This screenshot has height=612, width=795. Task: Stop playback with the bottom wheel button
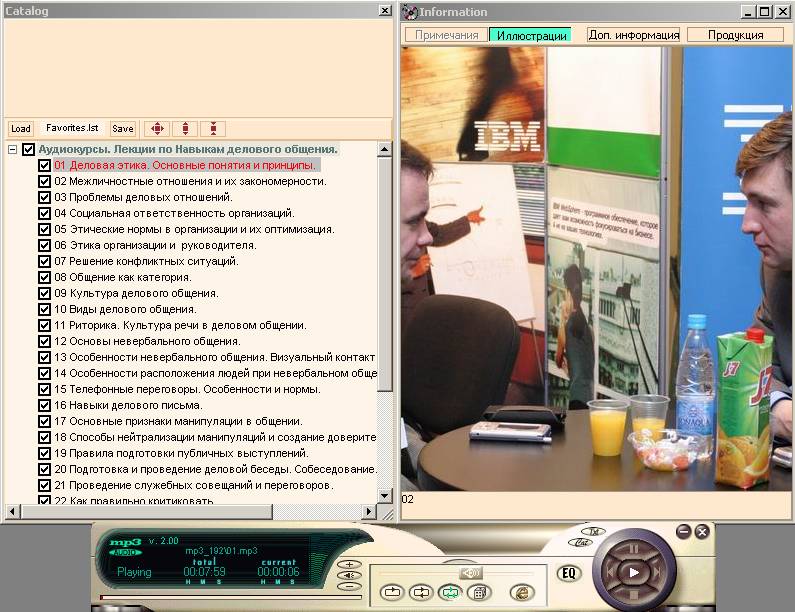pyautogui.click(x=634, y=595)
